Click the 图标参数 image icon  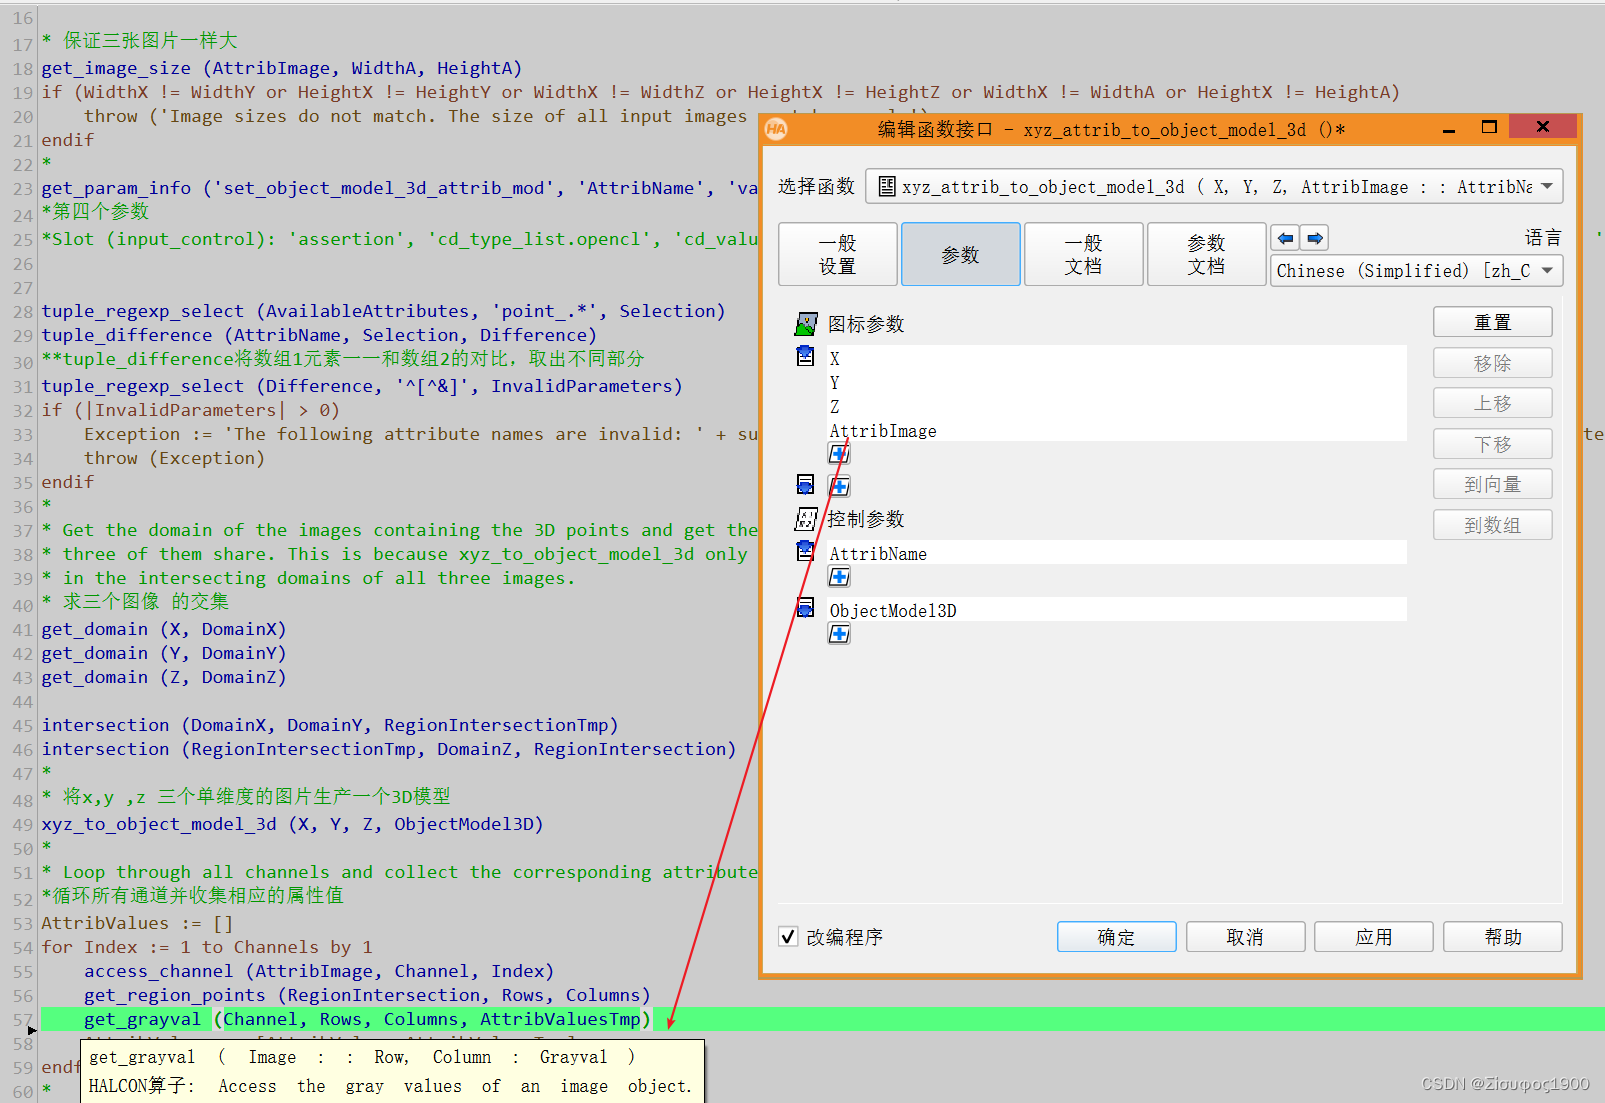point(806,324)
